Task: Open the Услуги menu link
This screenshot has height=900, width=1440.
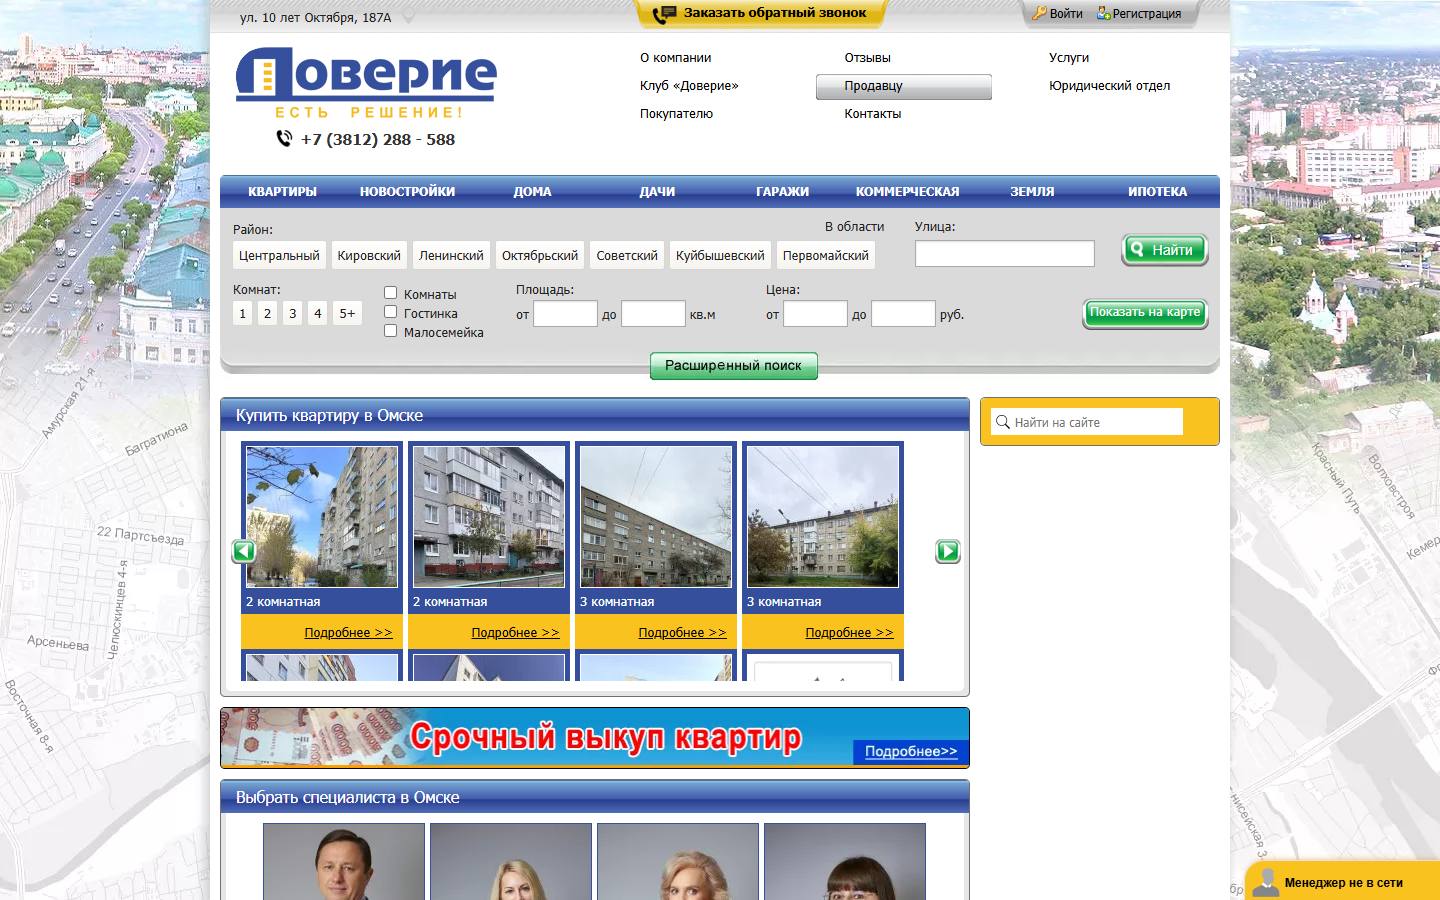Action: tap(1069, 58)
